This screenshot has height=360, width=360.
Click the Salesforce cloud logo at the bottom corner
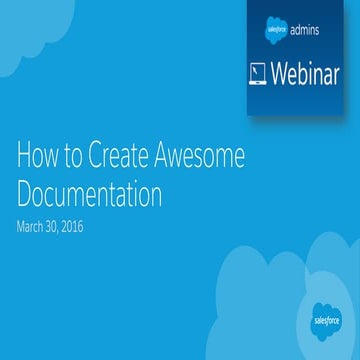coord(327,321)
